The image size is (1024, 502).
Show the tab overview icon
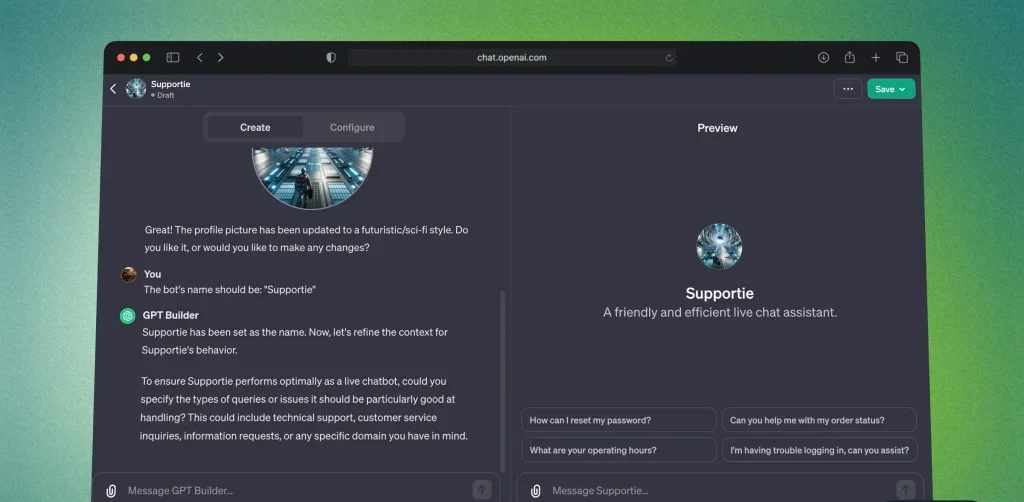pos(902,58)
